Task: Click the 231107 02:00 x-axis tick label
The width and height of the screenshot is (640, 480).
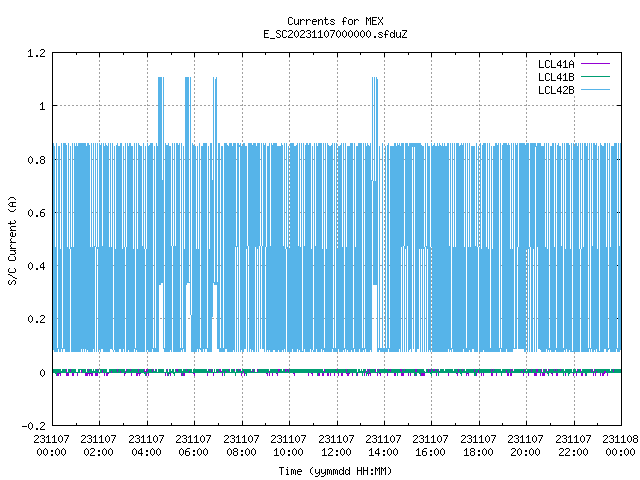Action: click(x=99, y=446)
